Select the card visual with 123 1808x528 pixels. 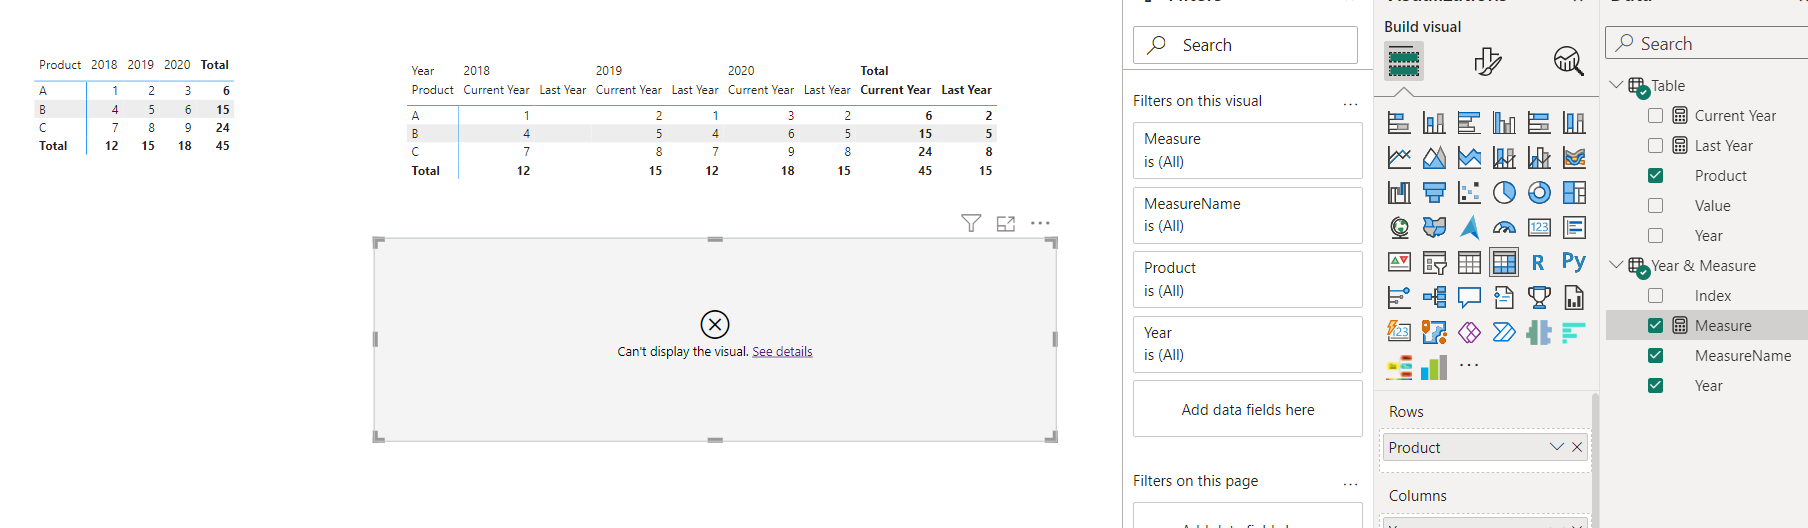point(1539,228)
